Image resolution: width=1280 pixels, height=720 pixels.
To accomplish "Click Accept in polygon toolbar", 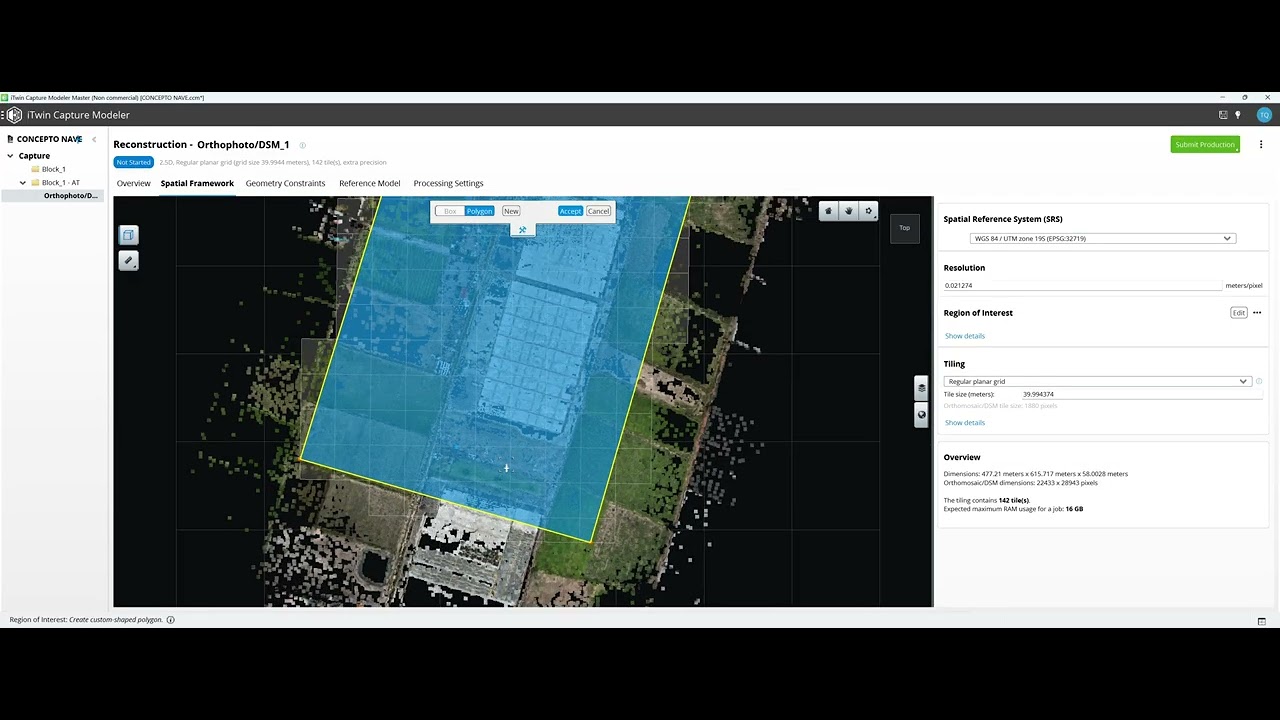I will [570, 211].
